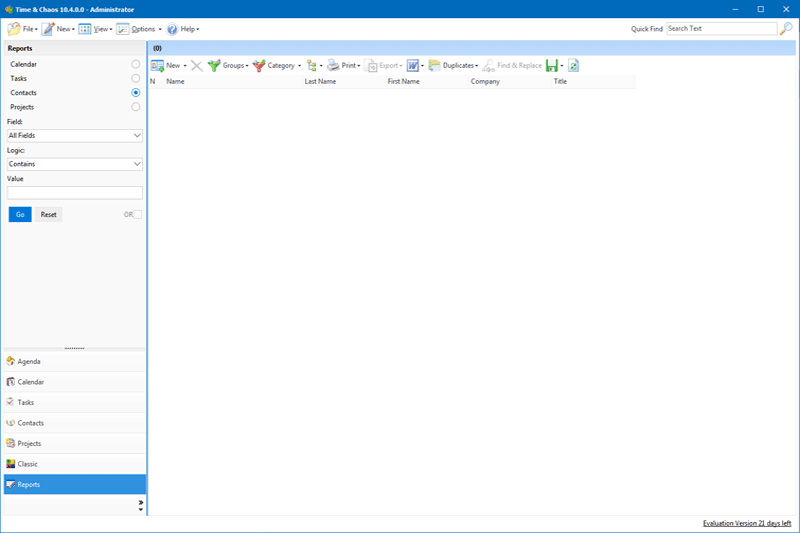Click the File folder icon in the main menu

pos(14,29)
